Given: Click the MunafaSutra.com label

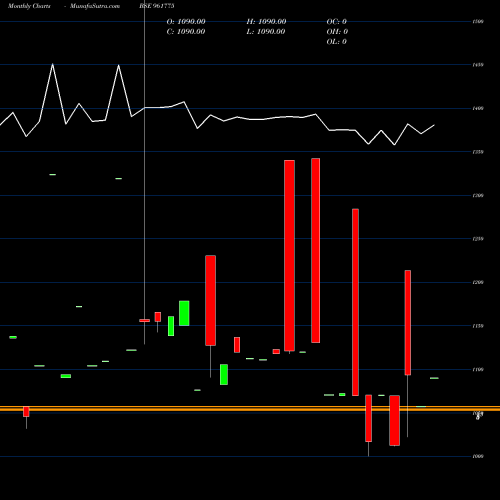Looking at the screenshot, I should click(x=95, y=6).
